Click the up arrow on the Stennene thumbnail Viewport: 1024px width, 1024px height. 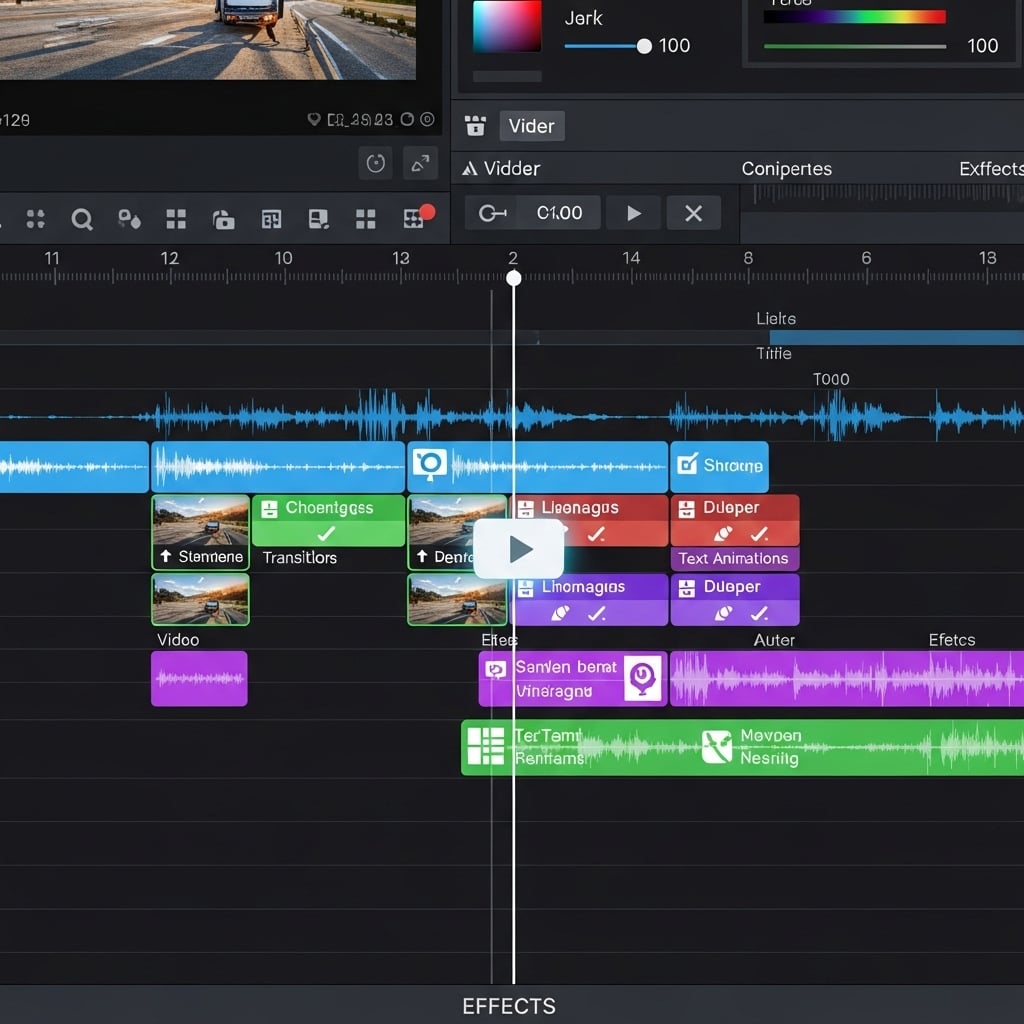(x=166, y=557)
